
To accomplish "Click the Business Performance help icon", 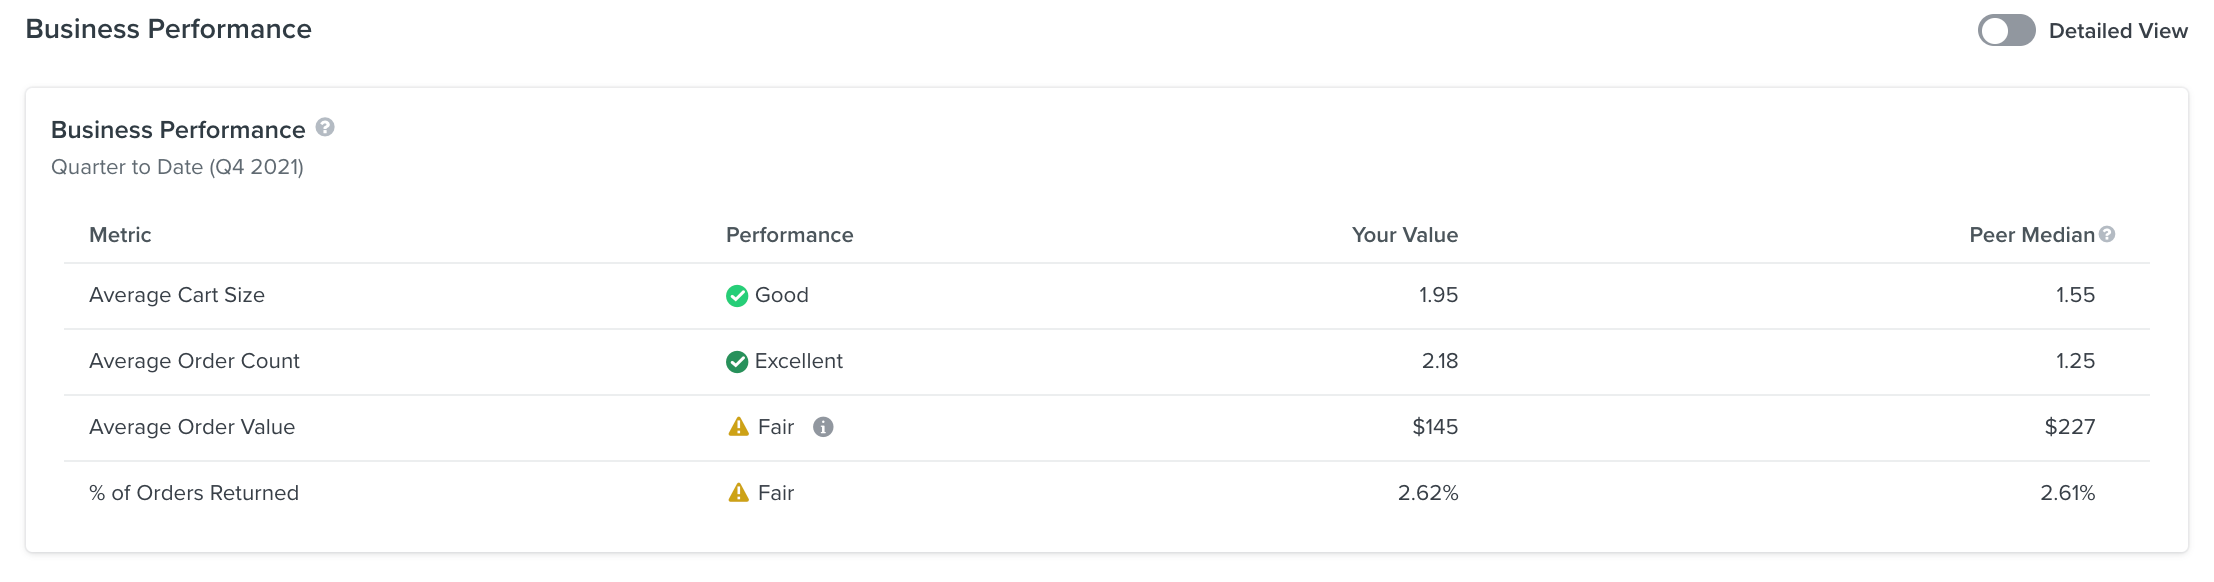I will (325, 128).
